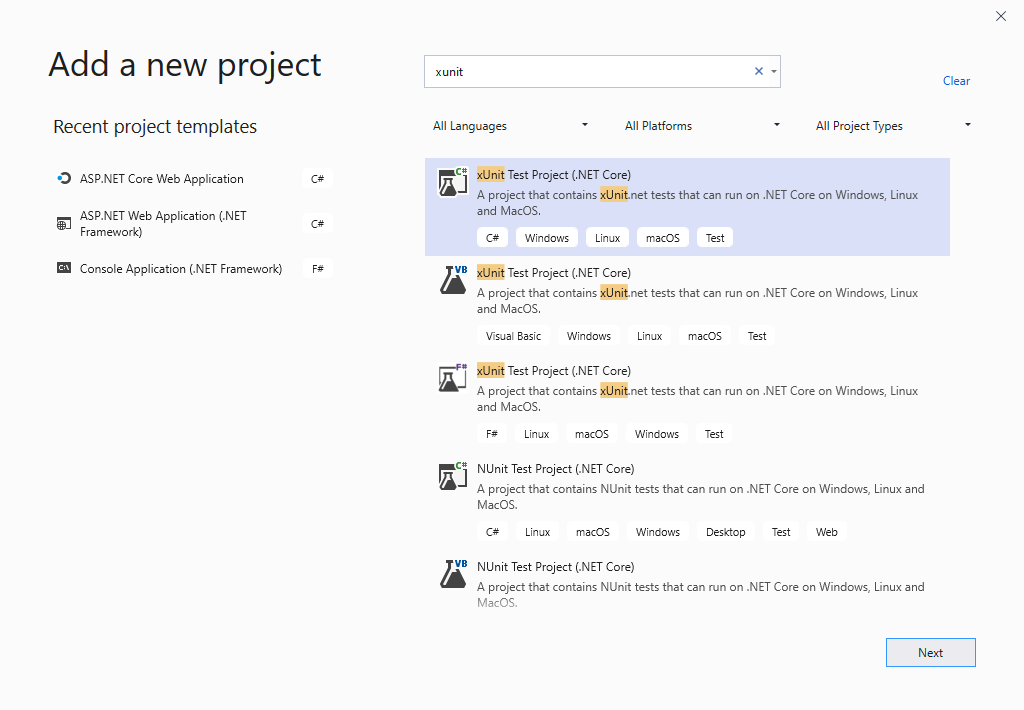Click the ASP.NET Core Web Application icon
Viewport: 1024px width, 710px height.
pyautogui.click(x=63, y=178)
